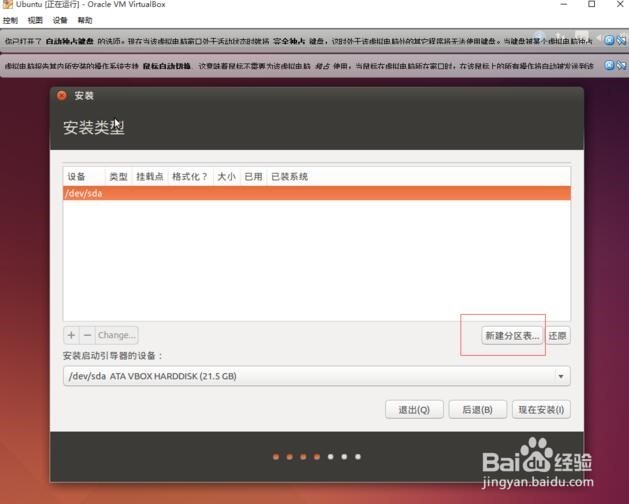Click the VirtualBox icon in title bar

(8, 4)
